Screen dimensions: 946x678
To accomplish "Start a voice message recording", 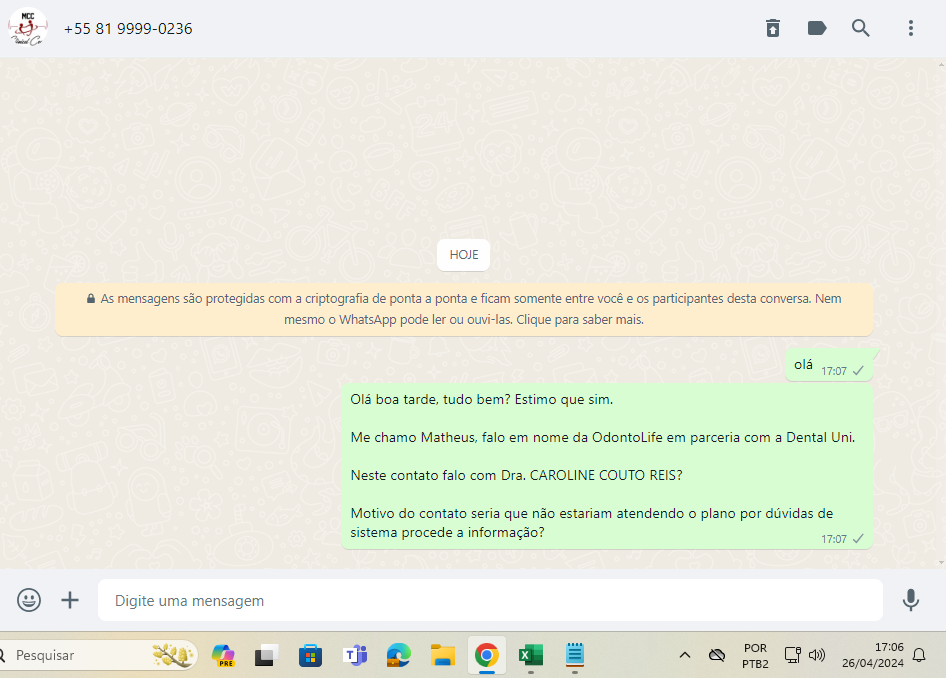I will [x=911, y=600].
